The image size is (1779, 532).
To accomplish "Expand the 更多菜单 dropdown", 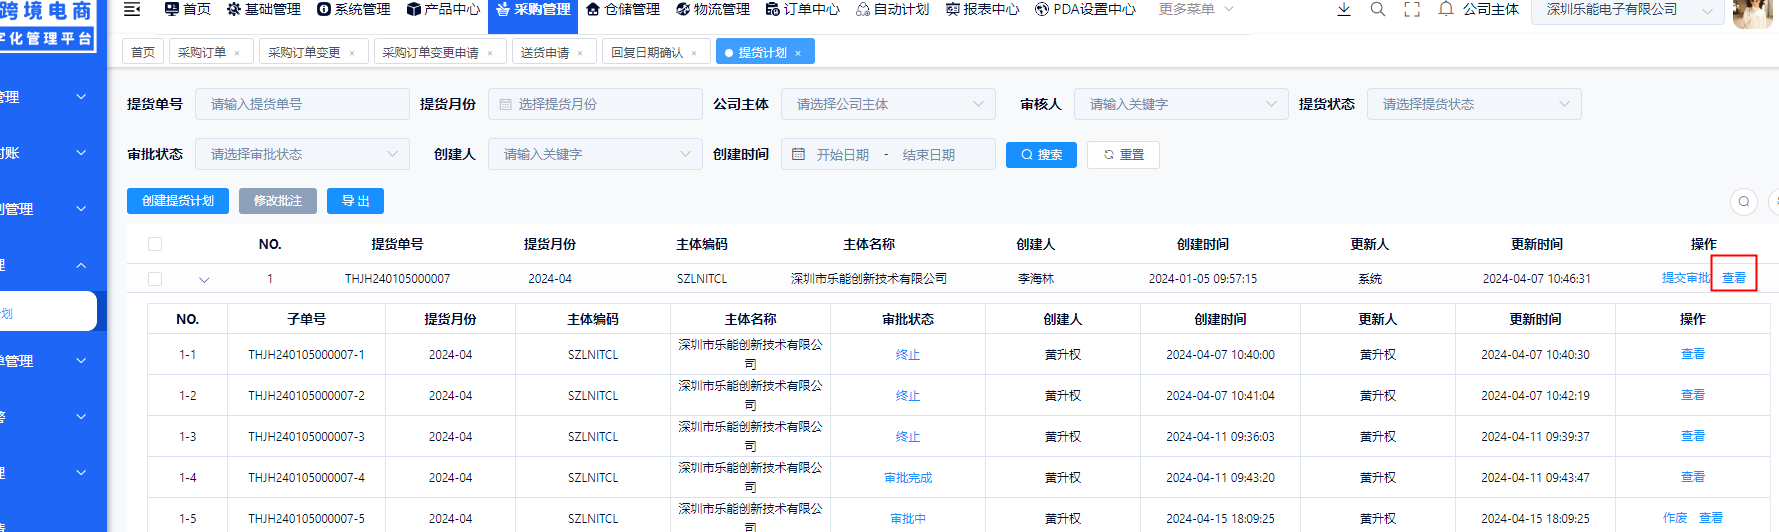I will click(1196, 9).
